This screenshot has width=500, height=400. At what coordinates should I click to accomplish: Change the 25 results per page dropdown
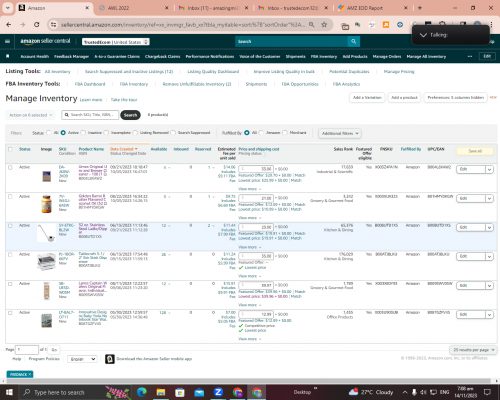pyautogui.click(x=473, y=350)
